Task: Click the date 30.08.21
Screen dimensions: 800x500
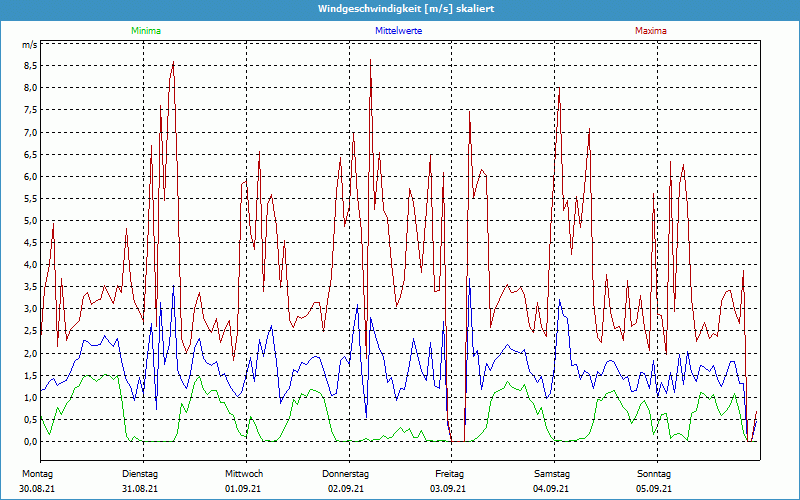Action: [x=37, y=489]
